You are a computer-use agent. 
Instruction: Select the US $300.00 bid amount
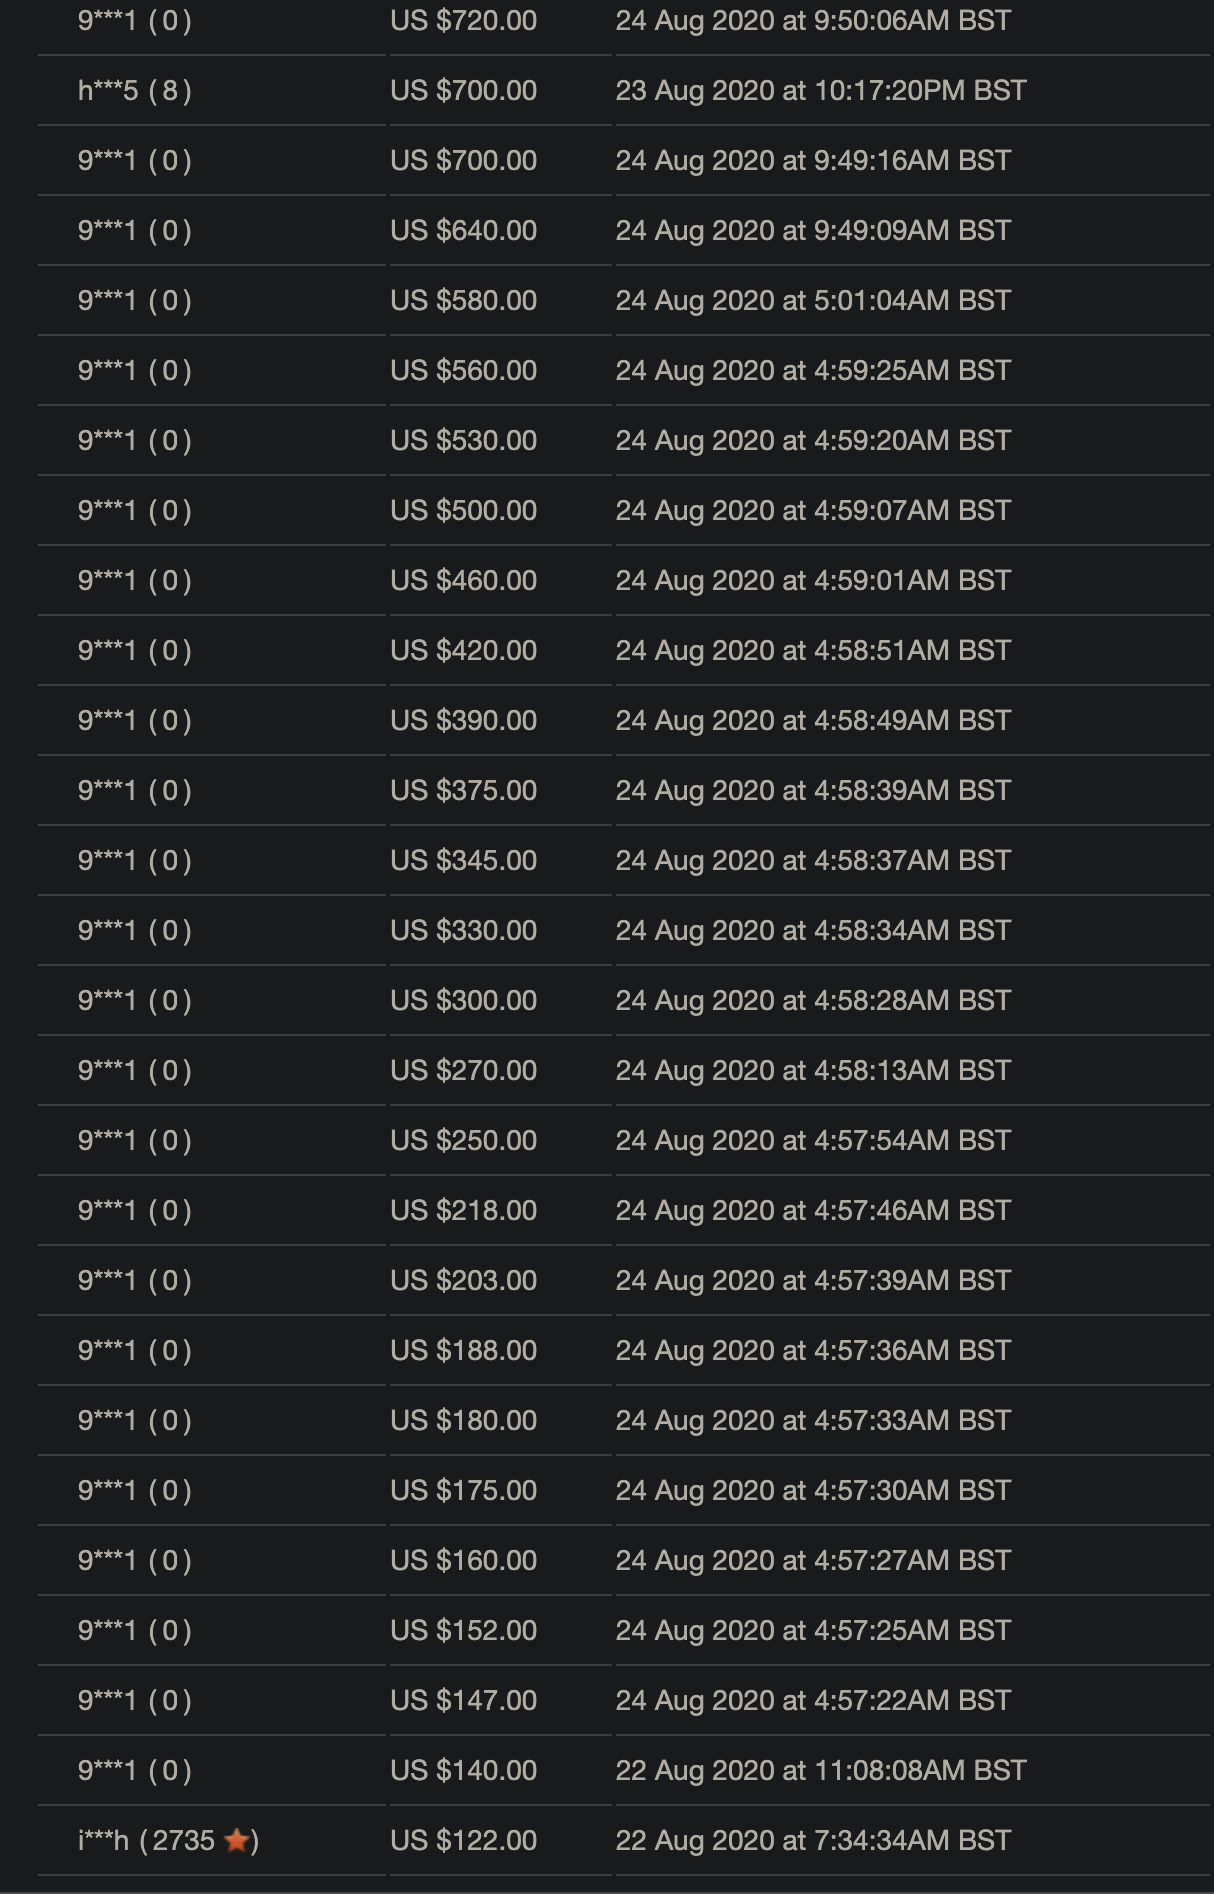pos(464,1001)
